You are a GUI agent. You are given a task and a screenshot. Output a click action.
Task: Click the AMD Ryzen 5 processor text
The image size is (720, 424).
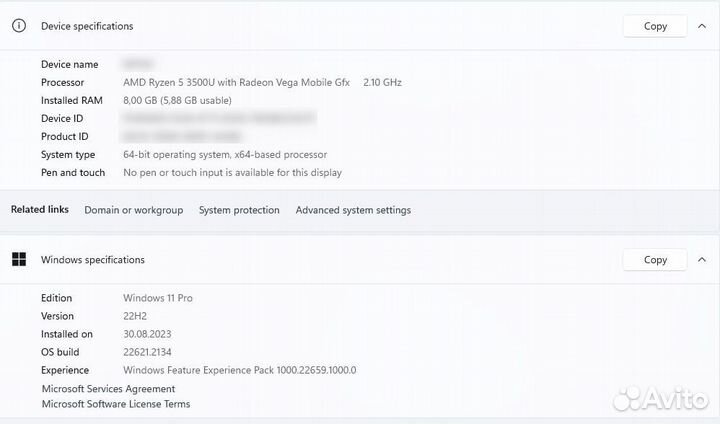(x=239, y=82)
